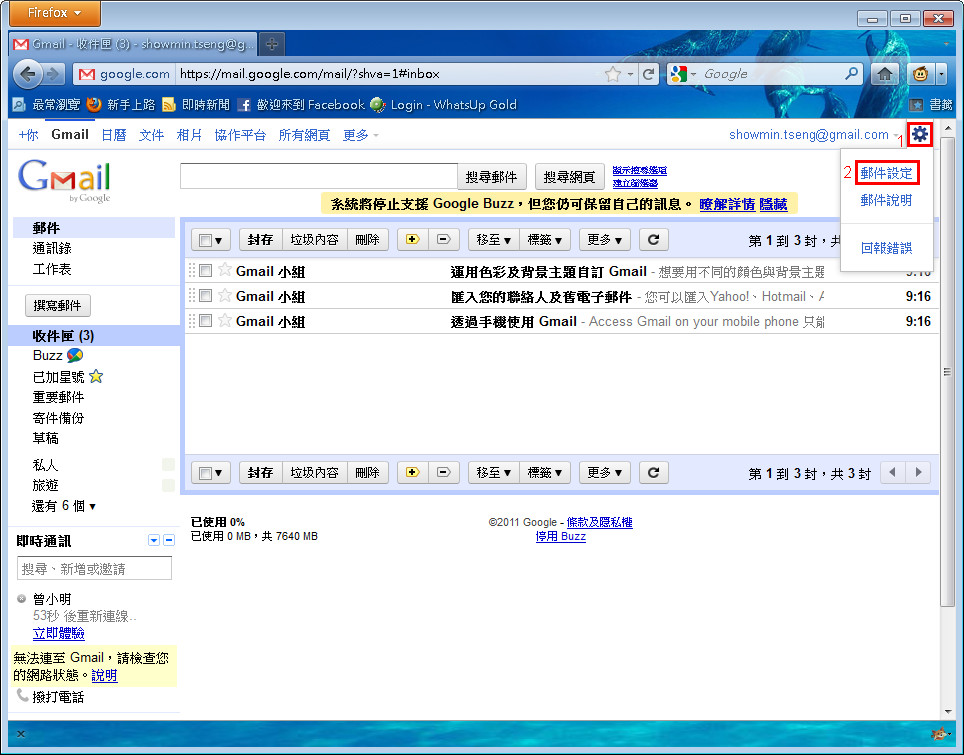Click the 隱藏 link in Buzz notice
Screen dimensions: 964x755
coord(773,204)
